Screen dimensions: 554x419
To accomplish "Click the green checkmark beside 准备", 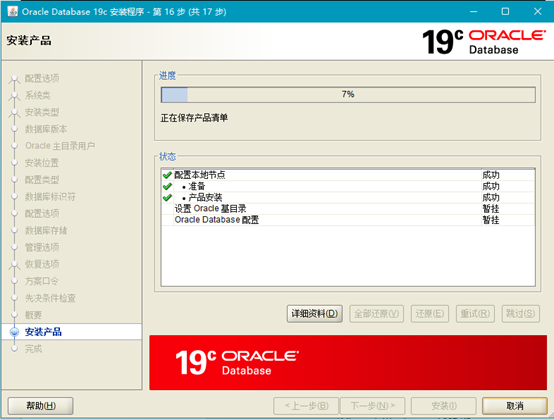I will pyautogui.click(x=167, y=186).
